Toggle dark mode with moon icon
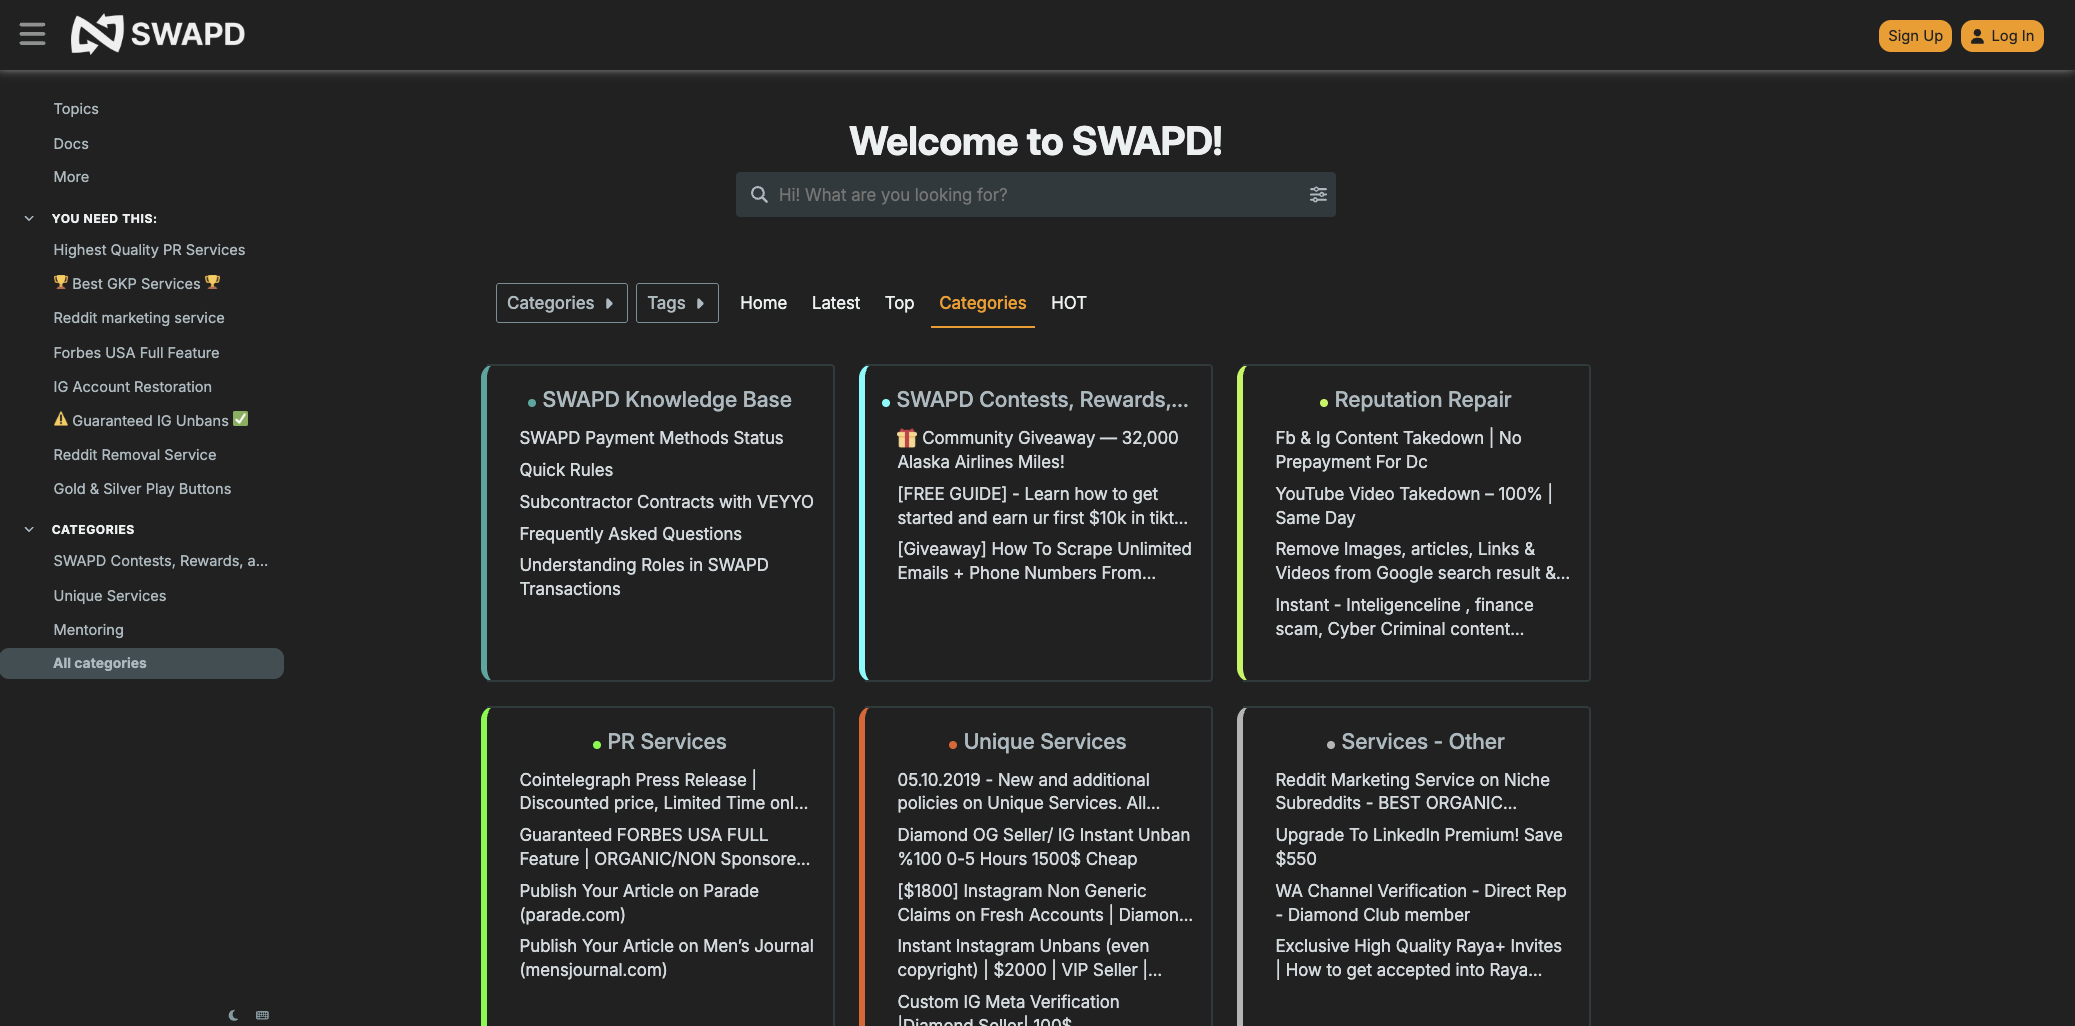The image size is (2075, 1026). coord(233,1015)
